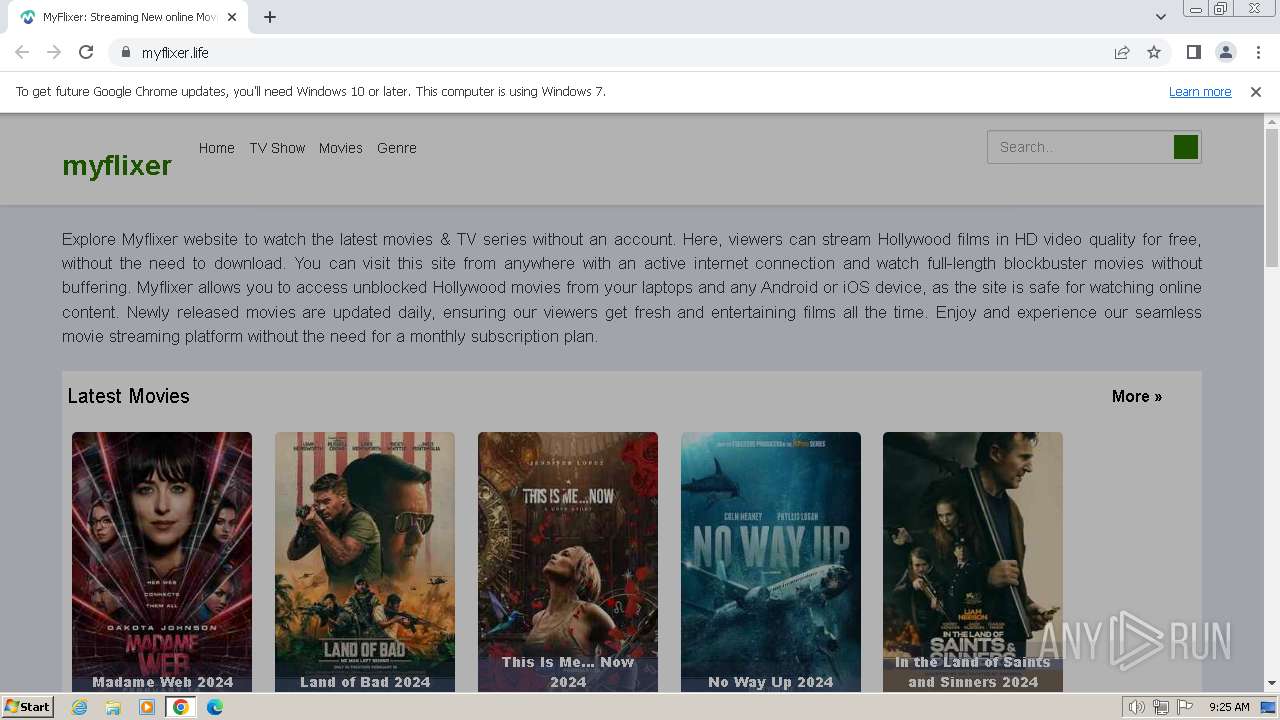This screenshot has width=1280, height=720.
Task: View site security lock icon
Action: point(126,52)
